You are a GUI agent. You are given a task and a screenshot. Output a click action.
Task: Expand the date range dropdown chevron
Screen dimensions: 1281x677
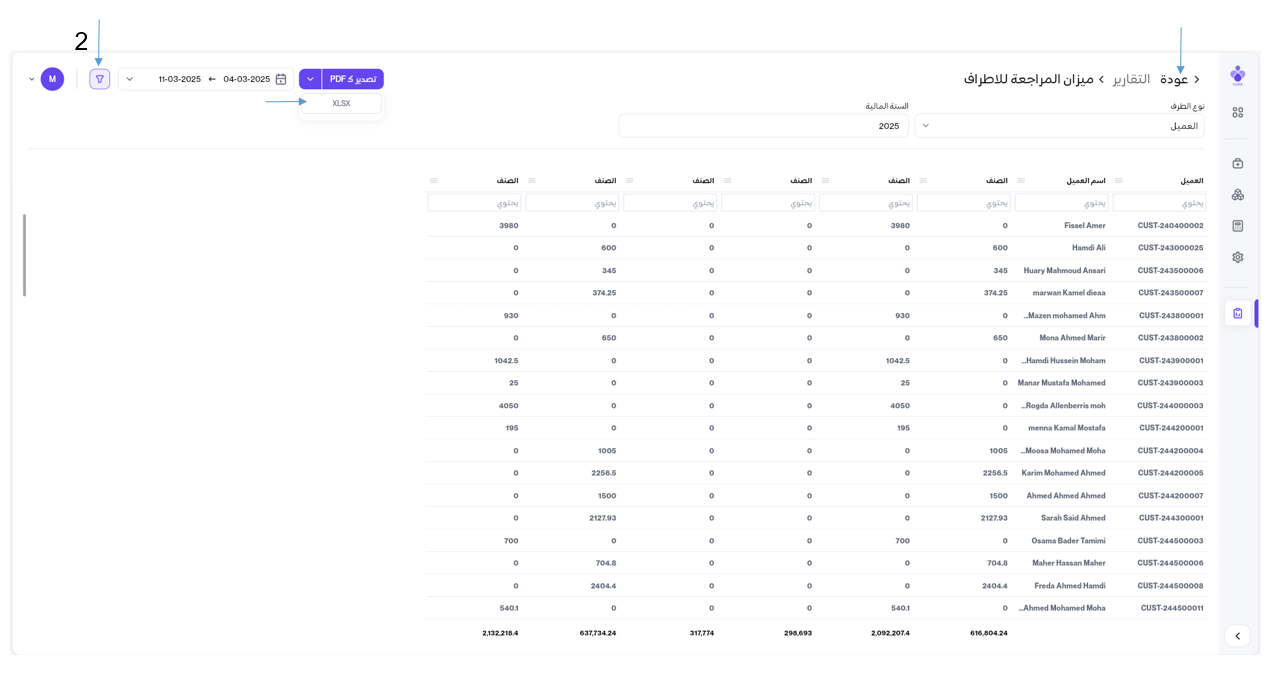click(x=130, y=79)
